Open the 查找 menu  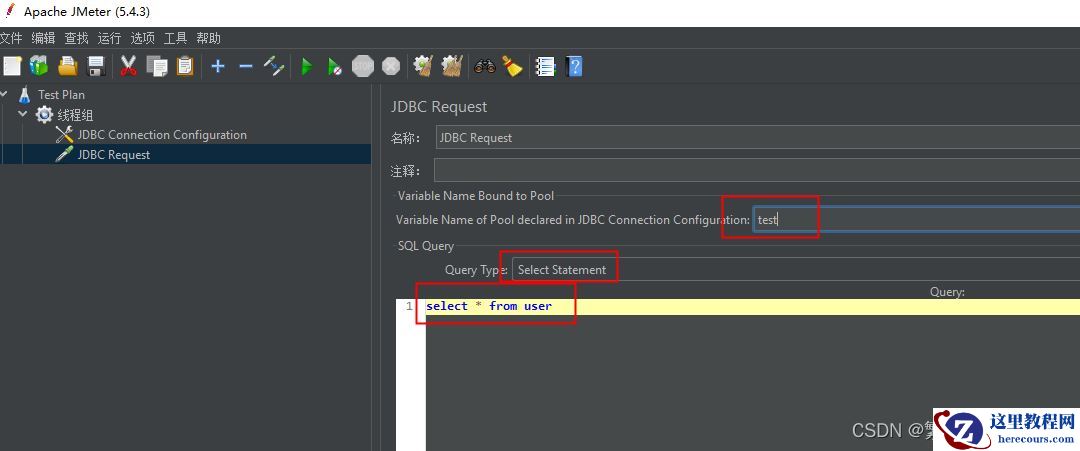coord(76,38)
